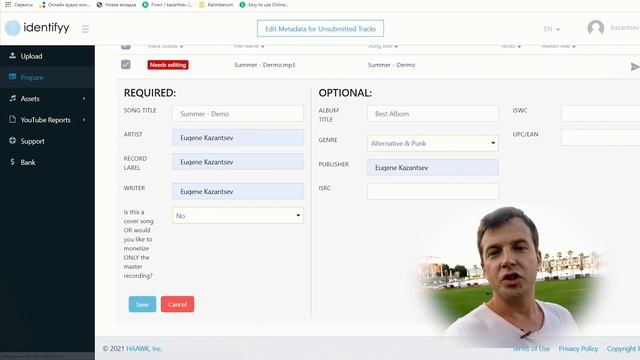
Task: Open the Fiverr bookmark in bookmarks bar
Action: (x=167, y=5)
